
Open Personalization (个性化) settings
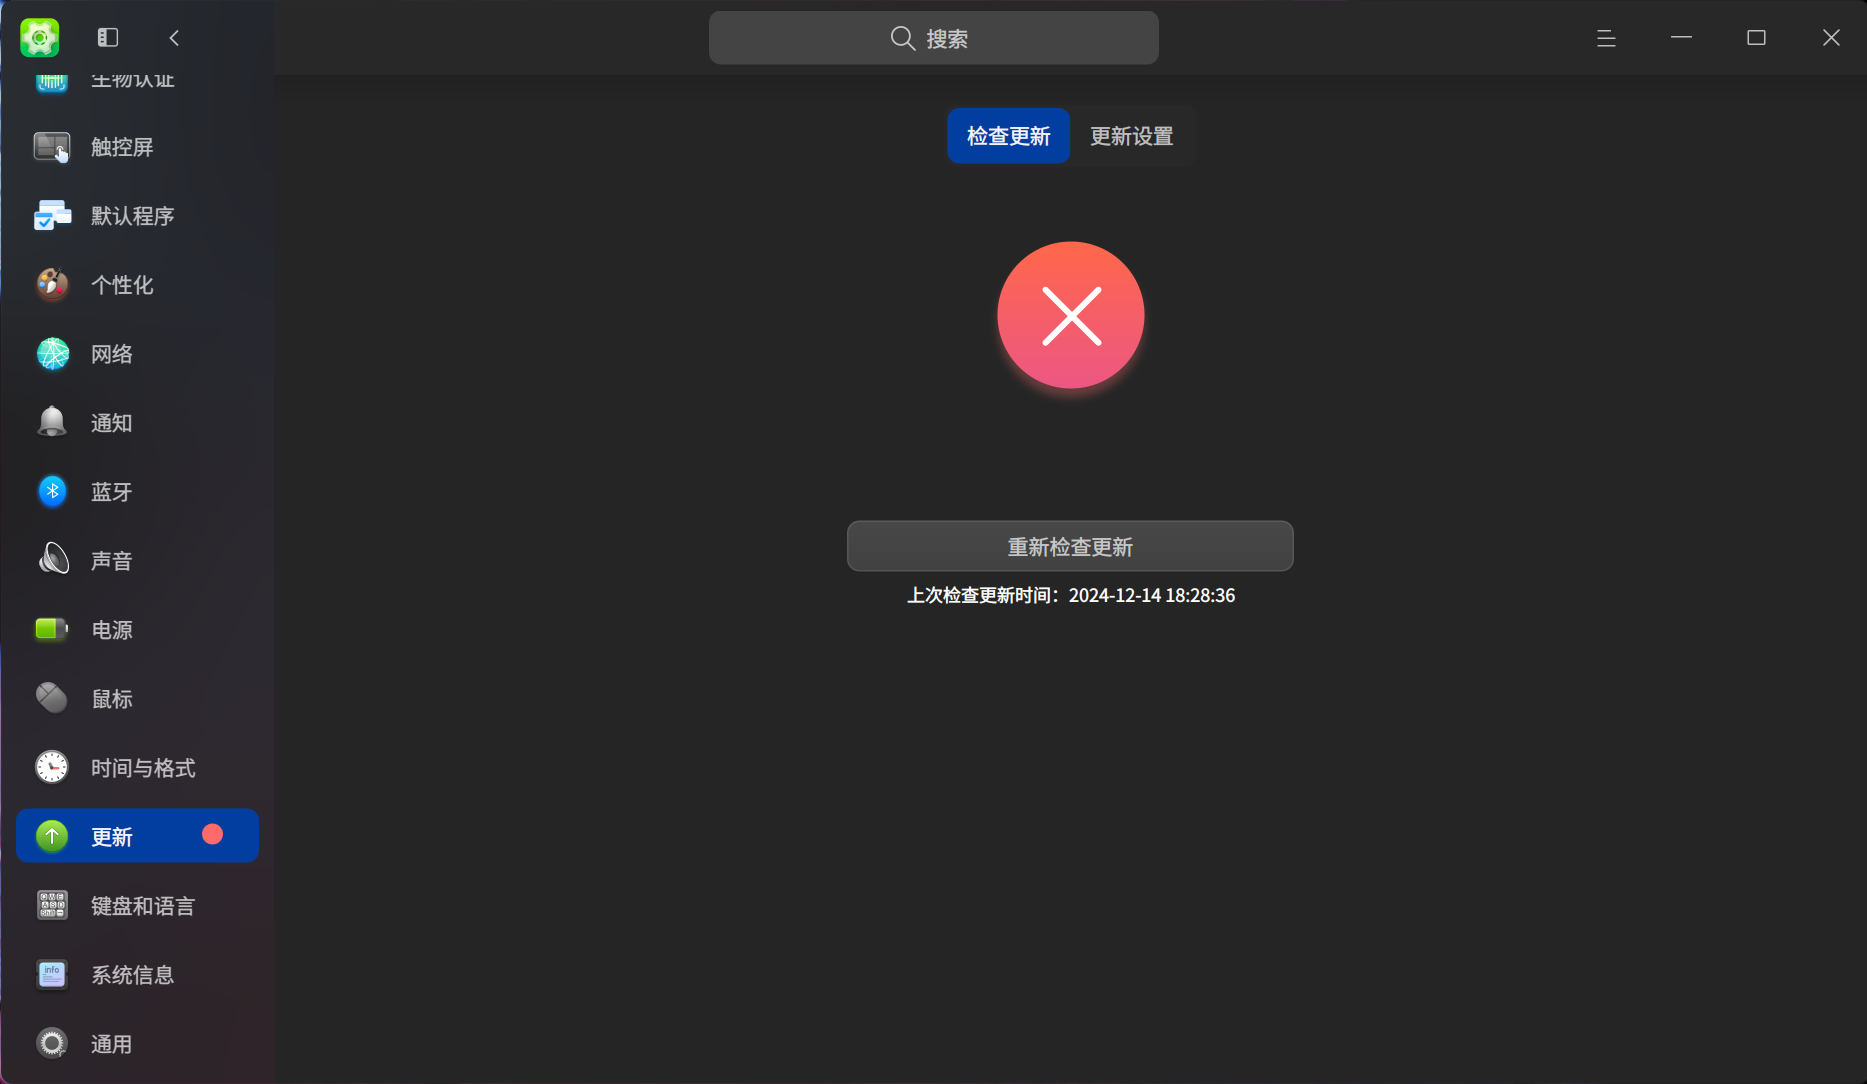click(122, 284)
